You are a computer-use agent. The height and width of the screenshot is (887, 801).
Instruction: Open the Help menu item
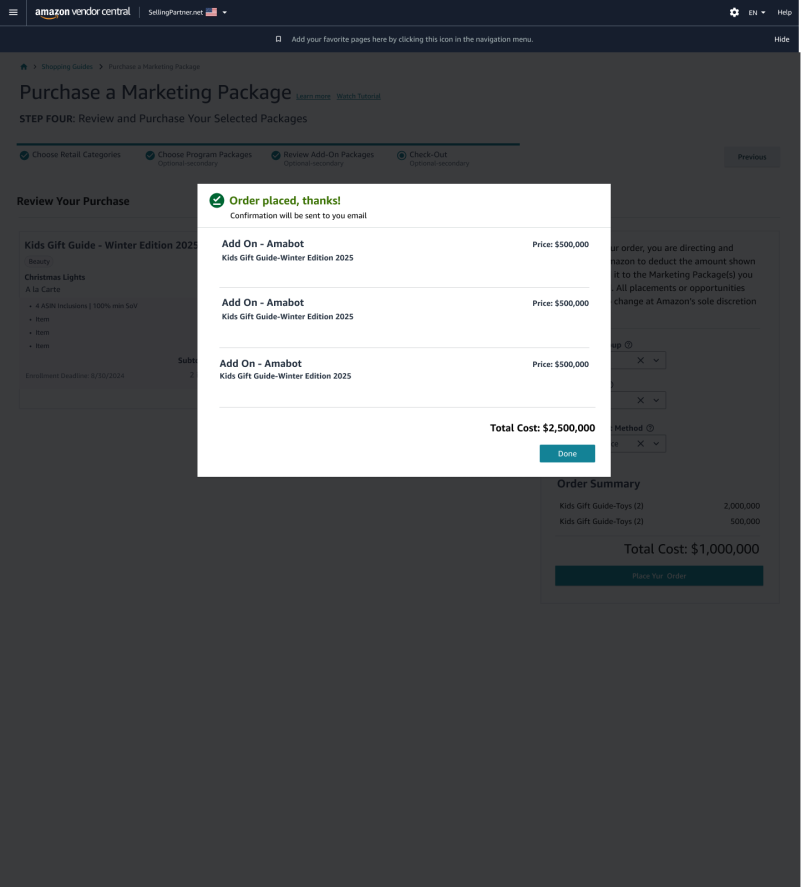coord(784,12)
